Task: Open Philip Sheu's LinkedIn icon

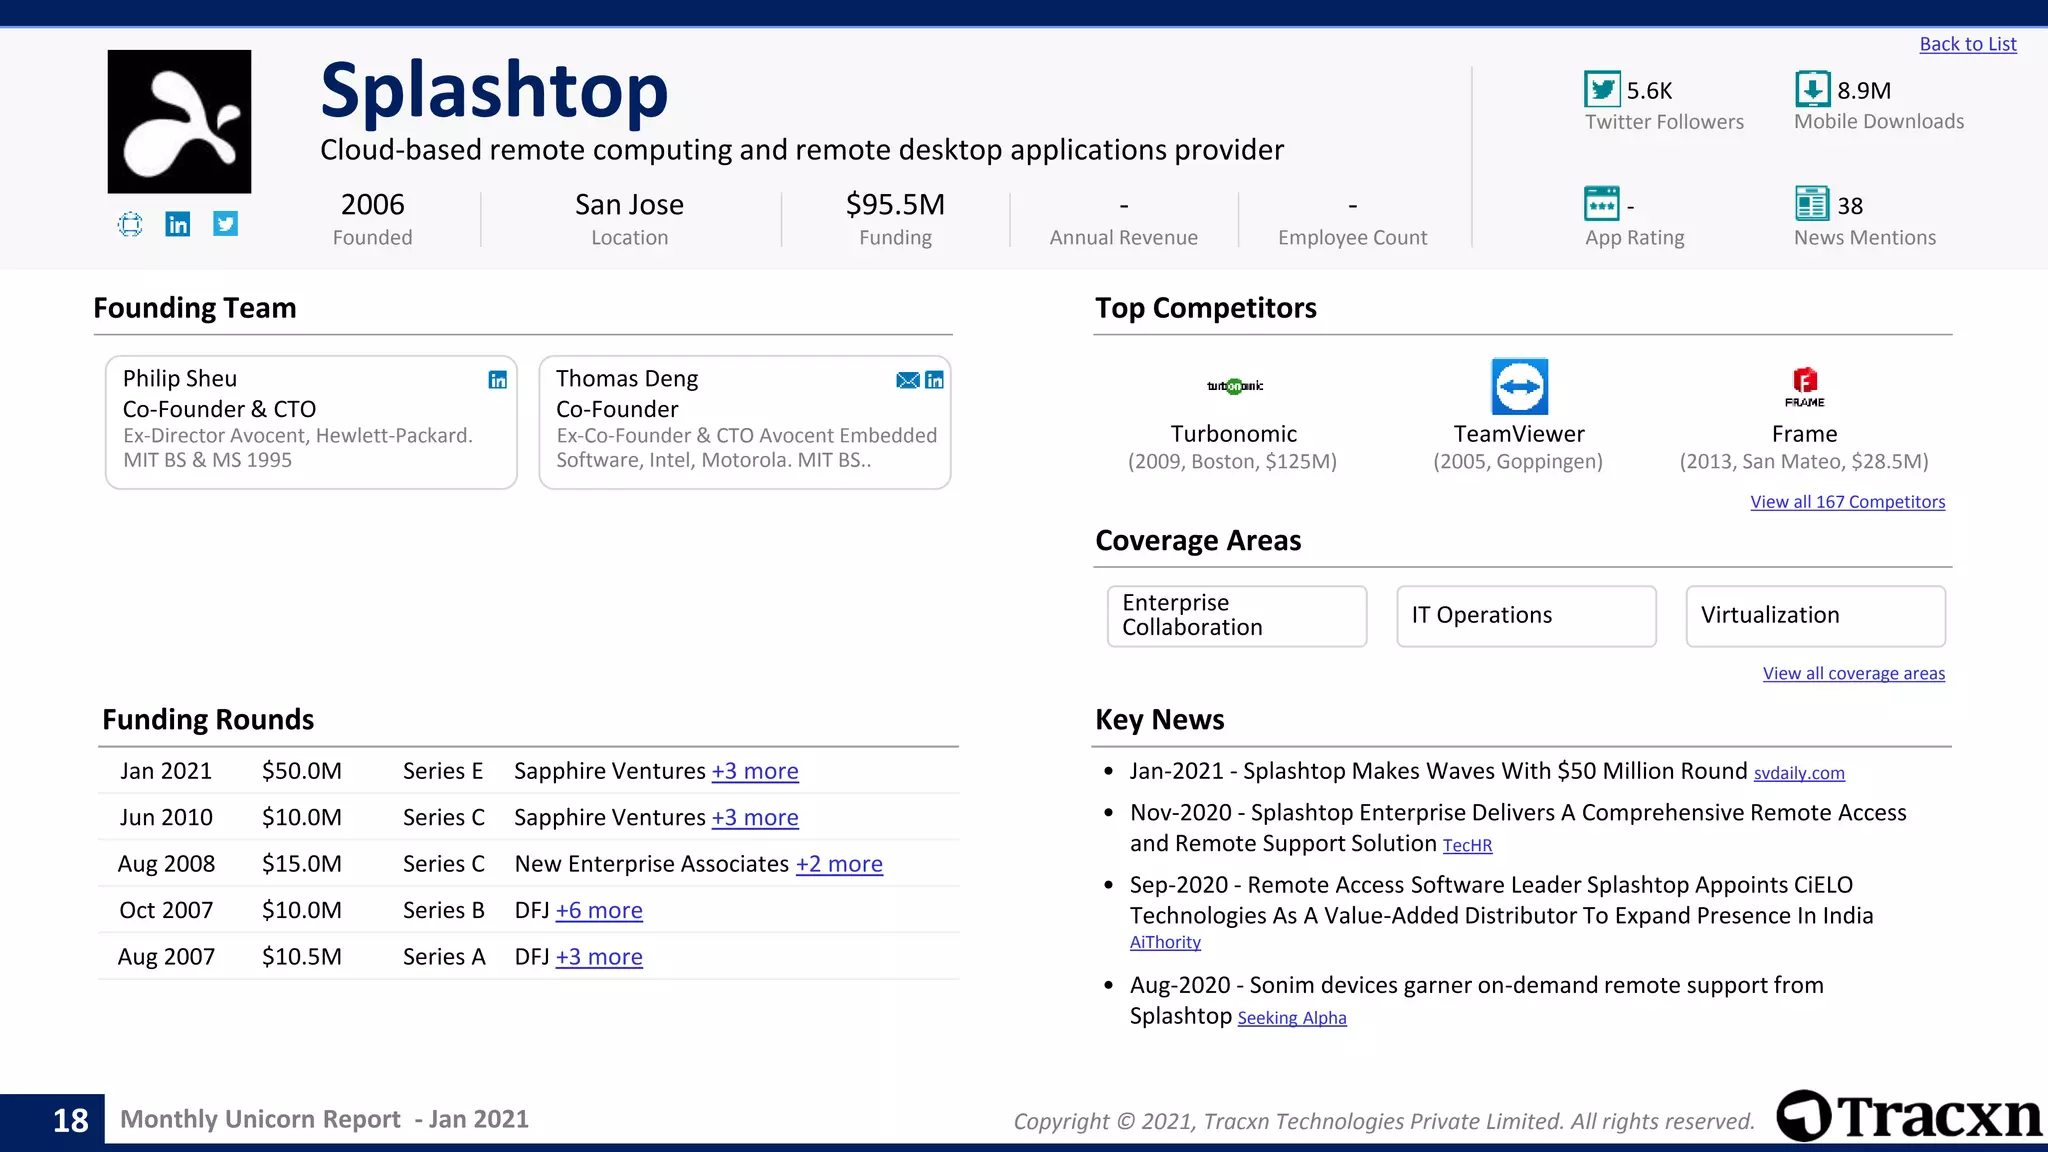Action: coord(497,380)
